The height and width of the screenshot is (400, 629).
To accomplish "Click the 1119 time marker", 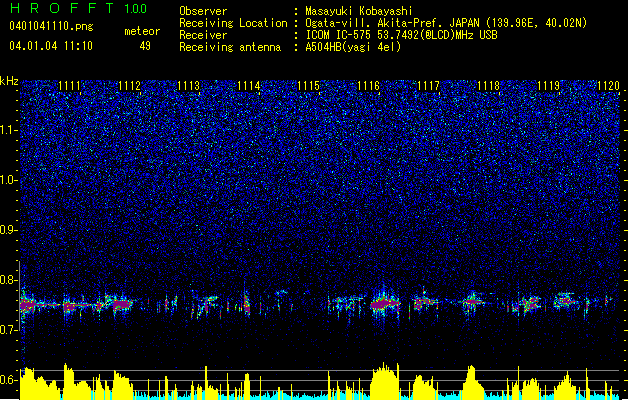I will [548, 86].
